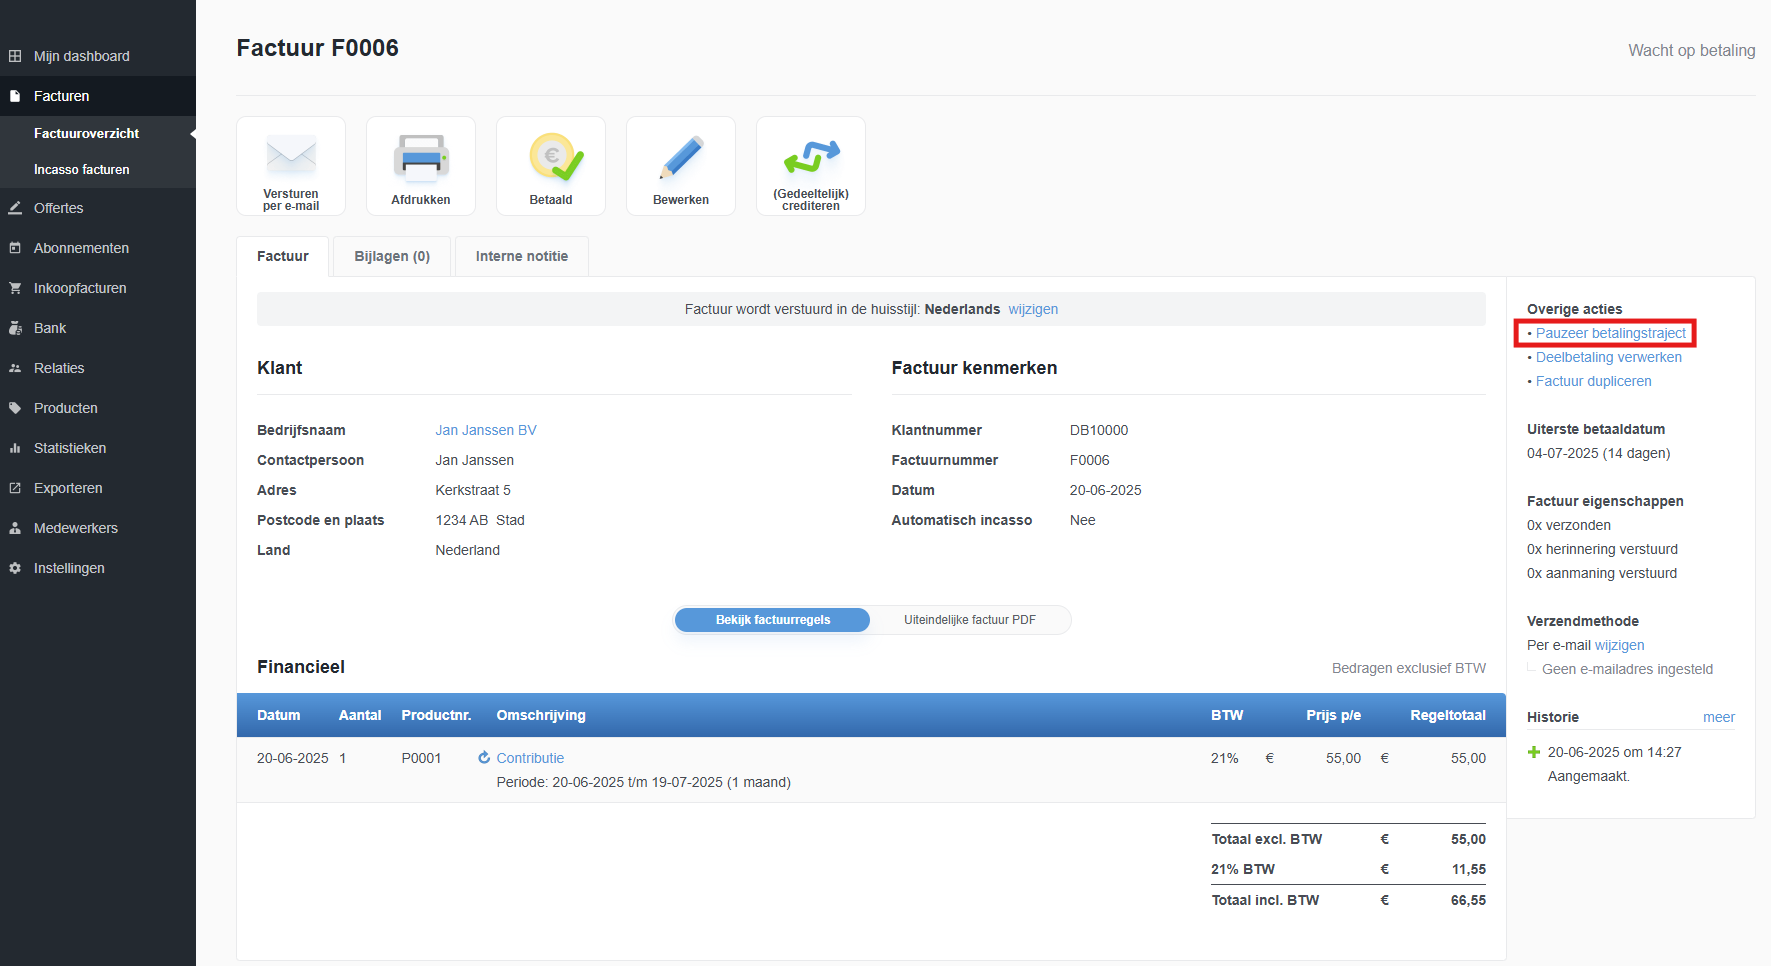Click the (Gedeeltelijk) crediteren arrows icon

(811, 157)
